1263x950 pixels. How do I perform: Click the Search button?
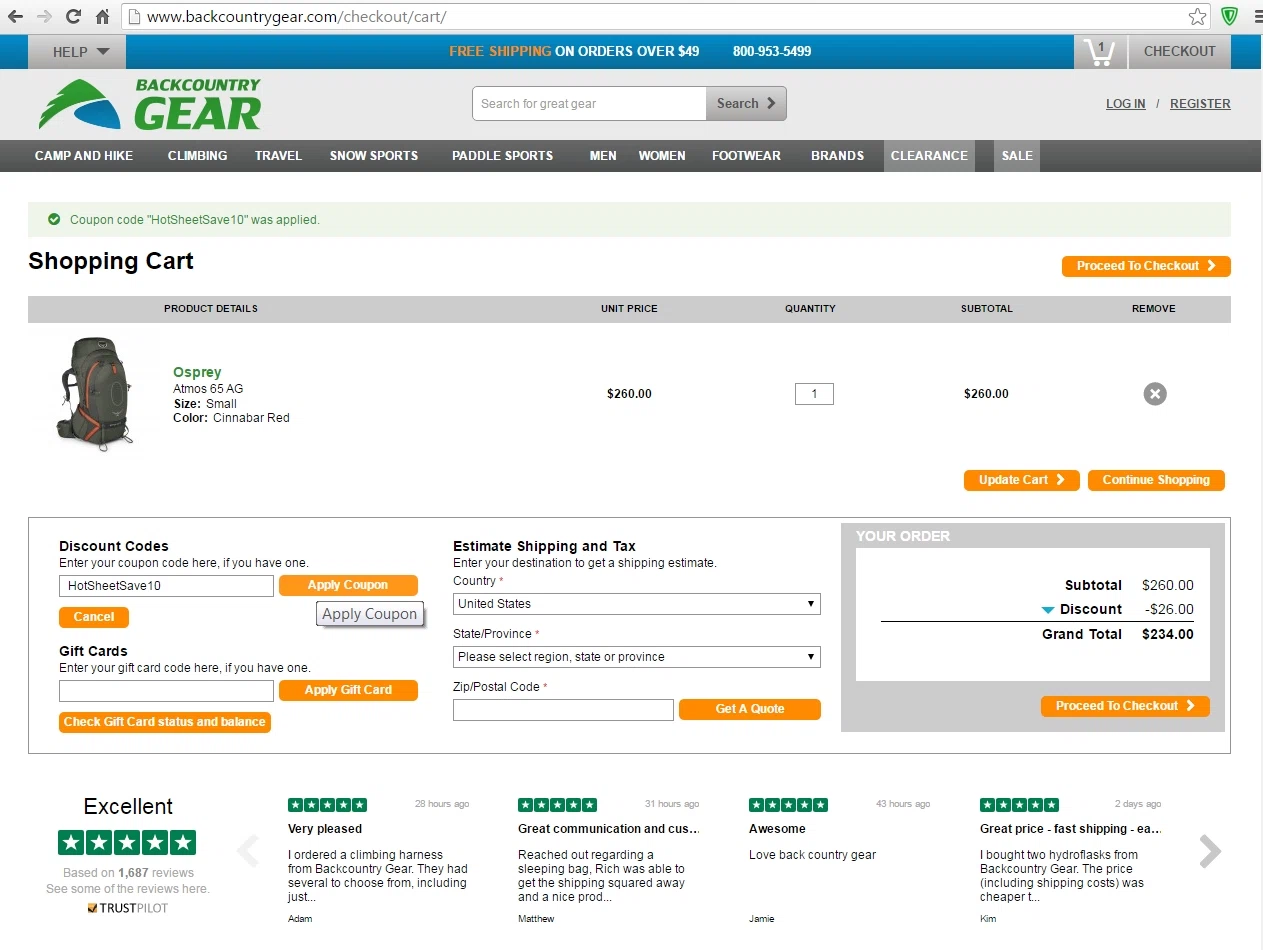click(746, 103)
